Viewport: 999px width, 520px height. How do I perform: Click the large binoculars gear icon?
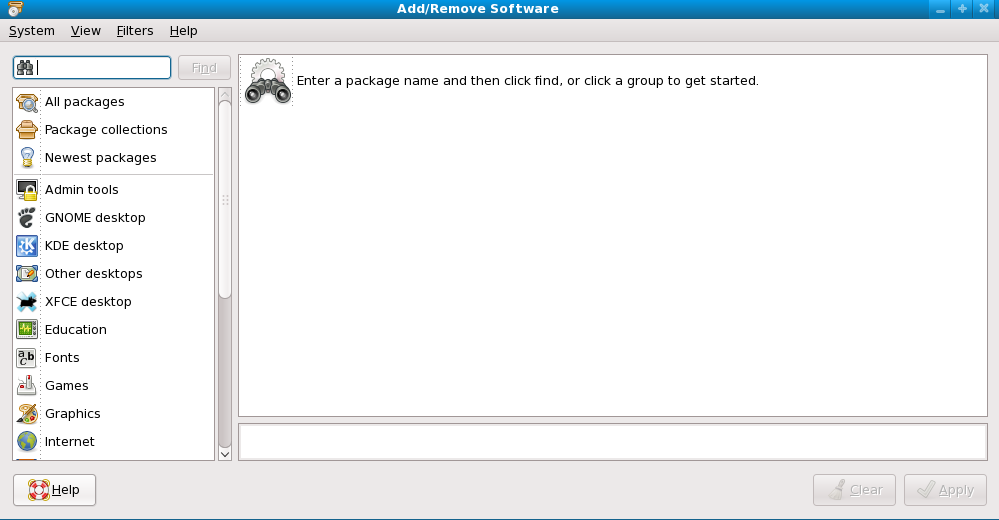(268, 81)
